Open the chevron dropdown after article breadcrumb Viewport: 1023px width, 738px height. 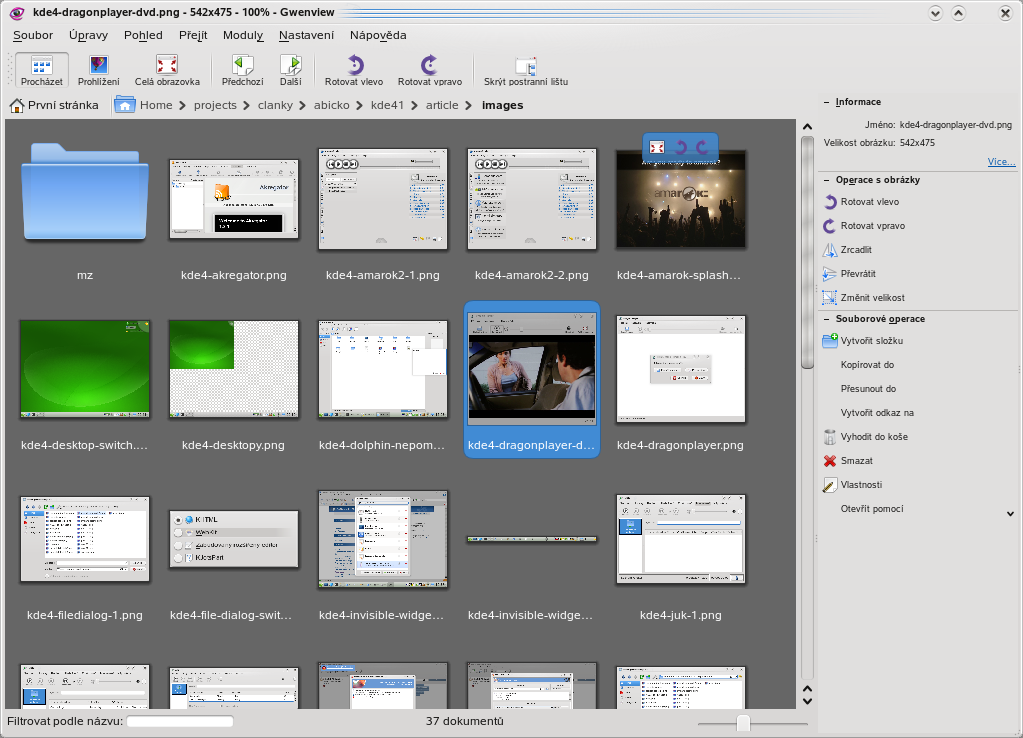point(468,106)
